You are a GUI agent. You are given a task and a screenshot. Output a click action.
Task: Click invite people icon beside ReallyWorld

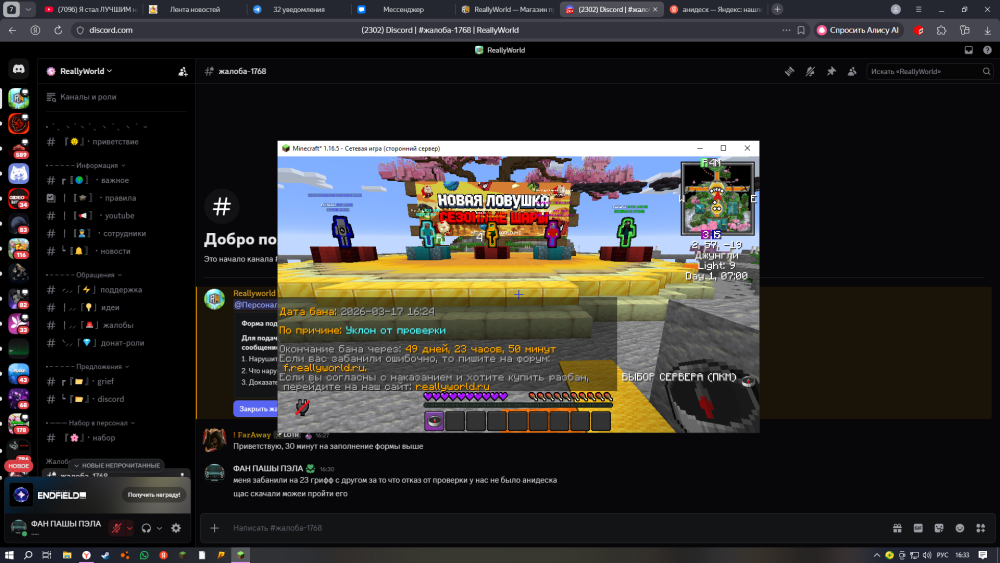pyautogui.click(x=183, y=71)
